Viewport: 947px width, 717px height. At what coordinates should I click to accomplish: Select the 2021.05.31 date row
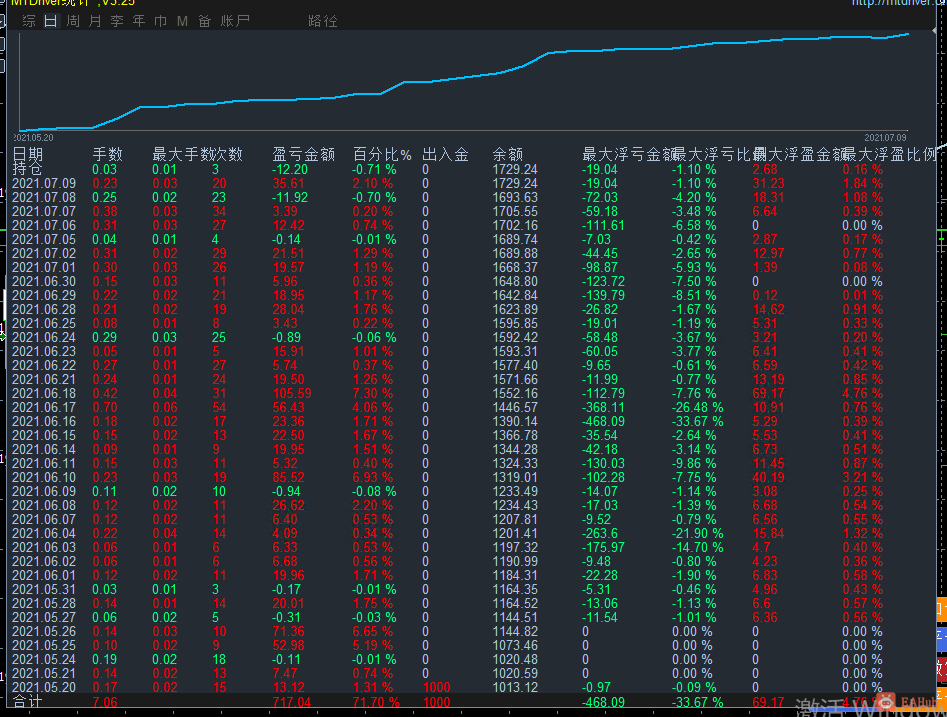tap(44, 589)
